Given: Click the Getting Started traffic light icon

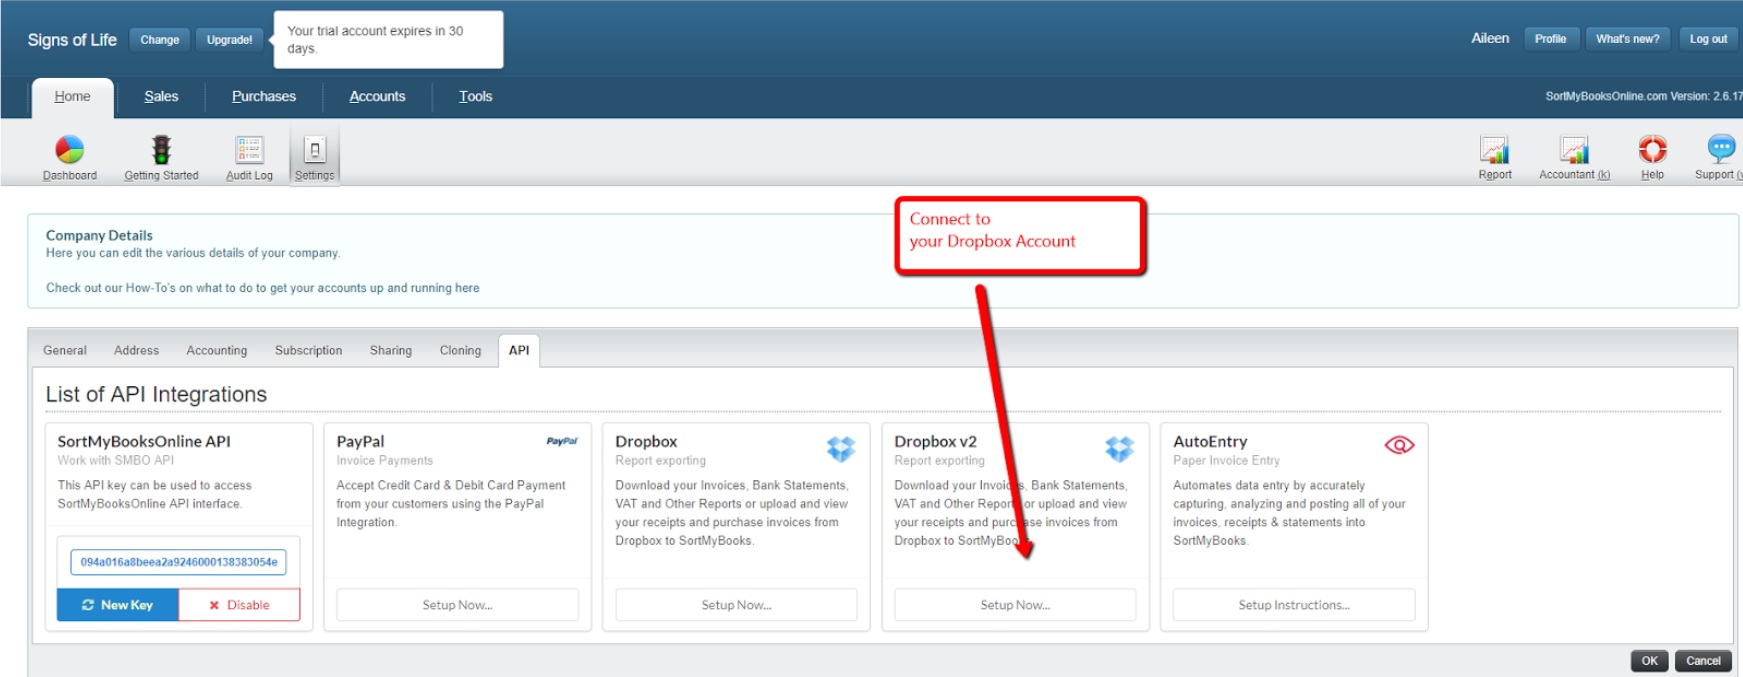Looking at the screenshot, I should pyautogui.click(x=161, y=150).
